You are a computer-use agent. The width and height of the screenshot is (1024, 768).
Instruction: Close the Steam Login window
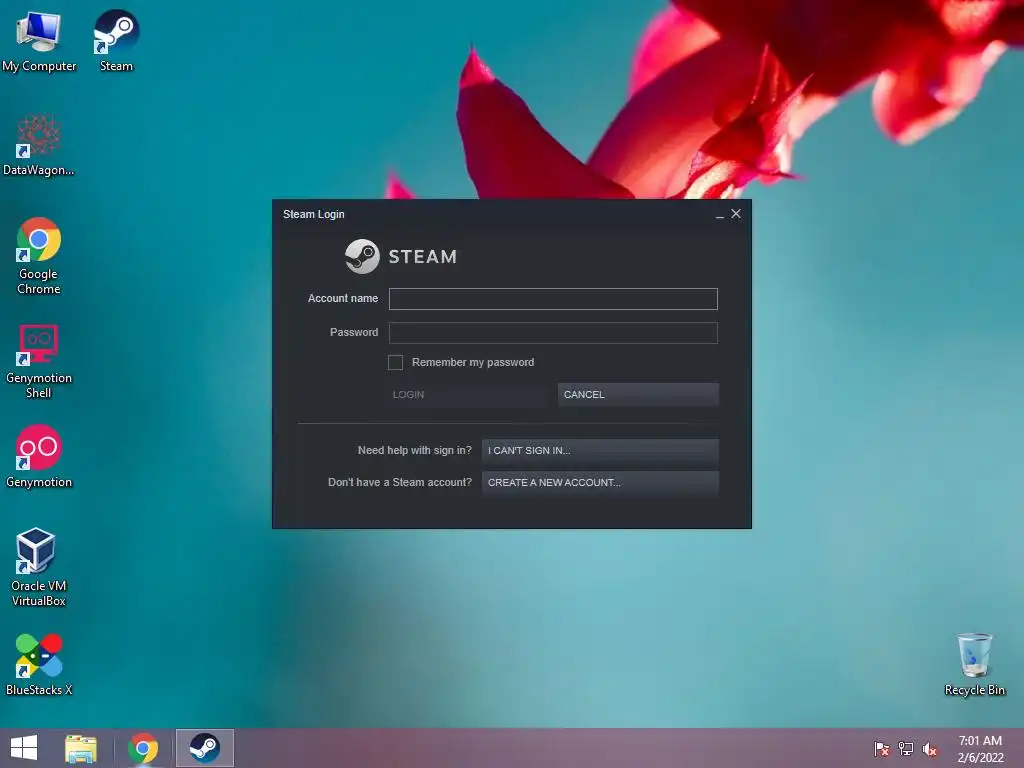point(736,214)
